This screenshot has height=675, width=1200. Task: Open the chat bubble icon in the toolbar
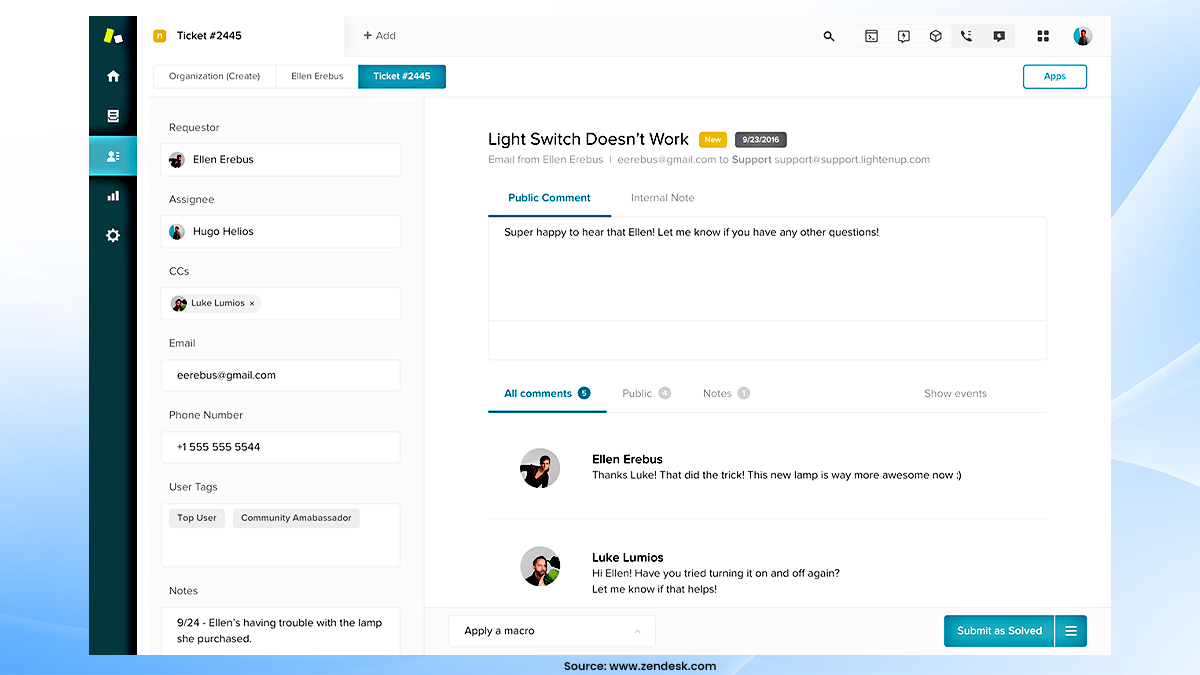click(999, 36)
